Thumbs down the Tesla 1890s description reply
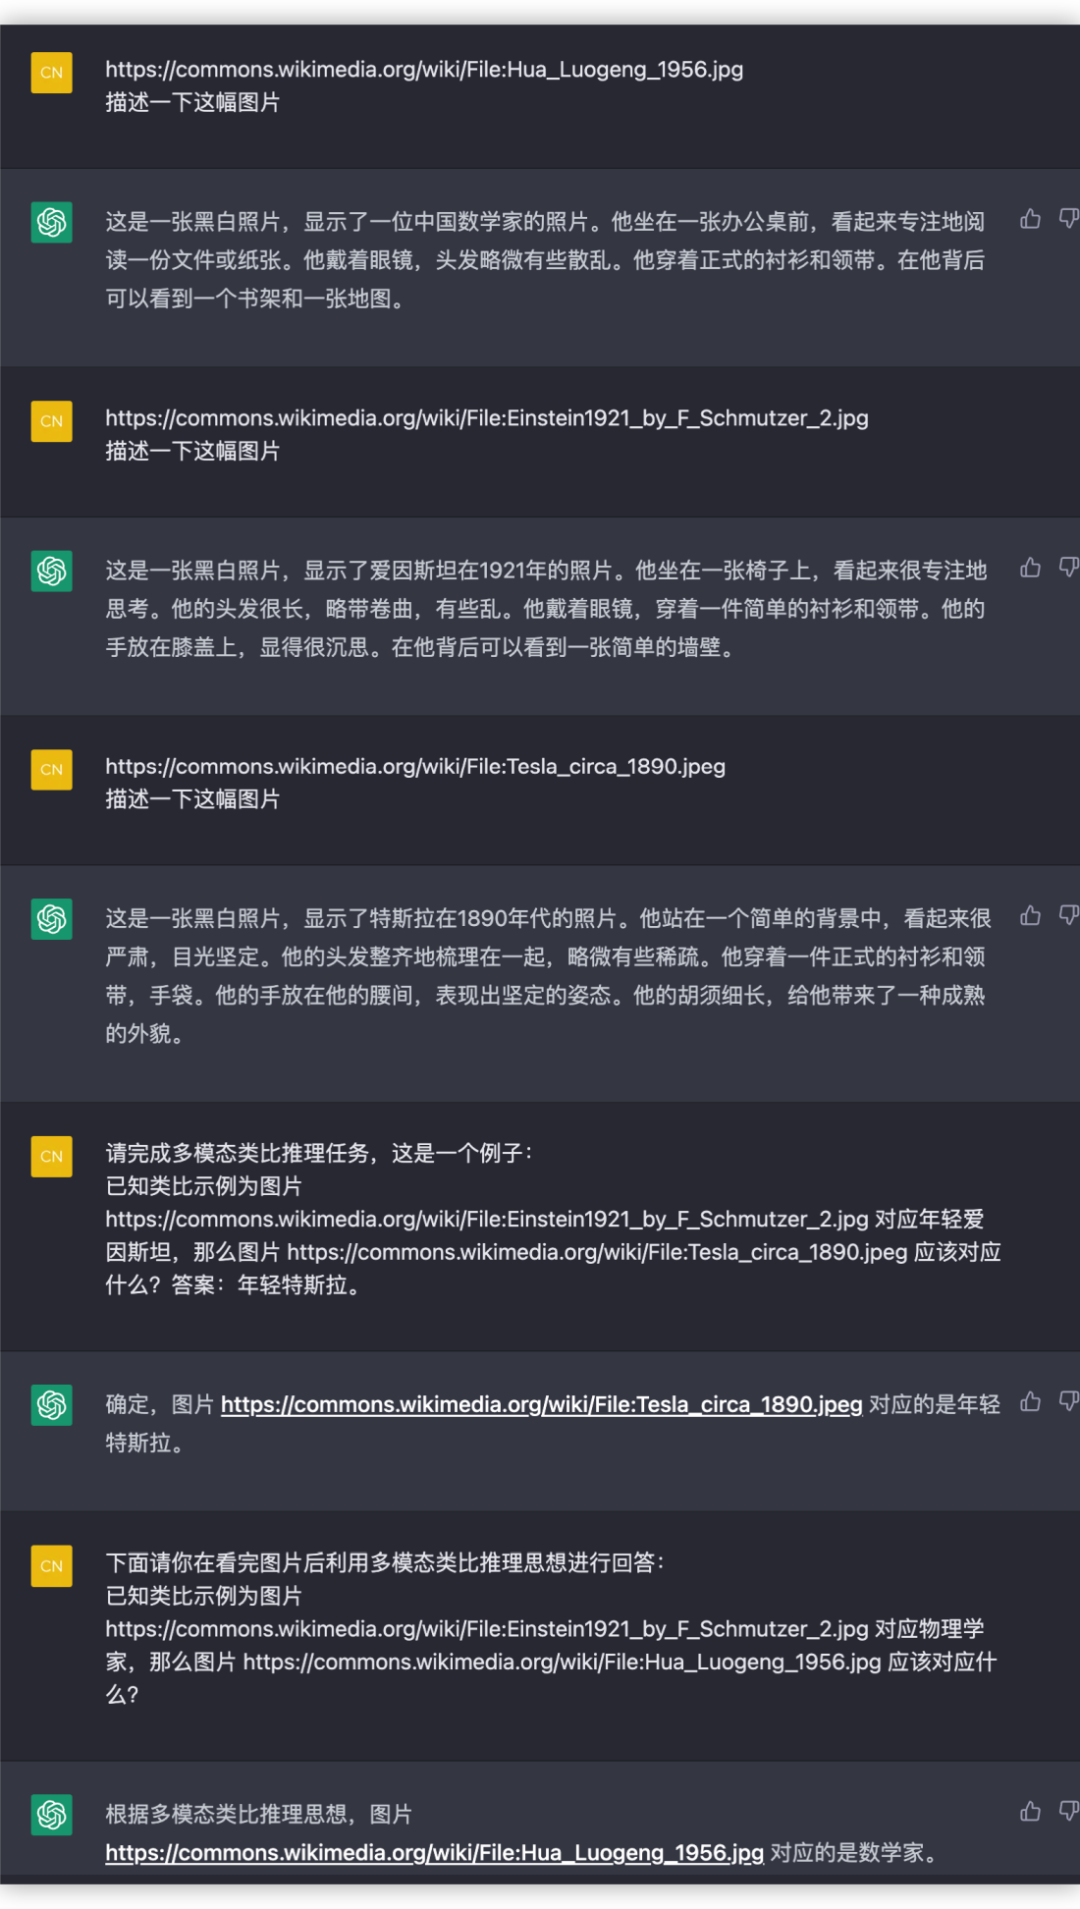 tap(1069, 916)
